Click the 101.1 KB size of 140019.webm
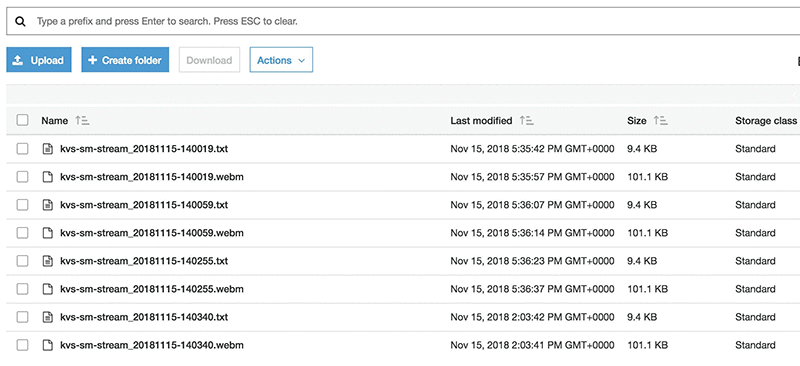This screenshot has height=366, width=800. [647, 177]
